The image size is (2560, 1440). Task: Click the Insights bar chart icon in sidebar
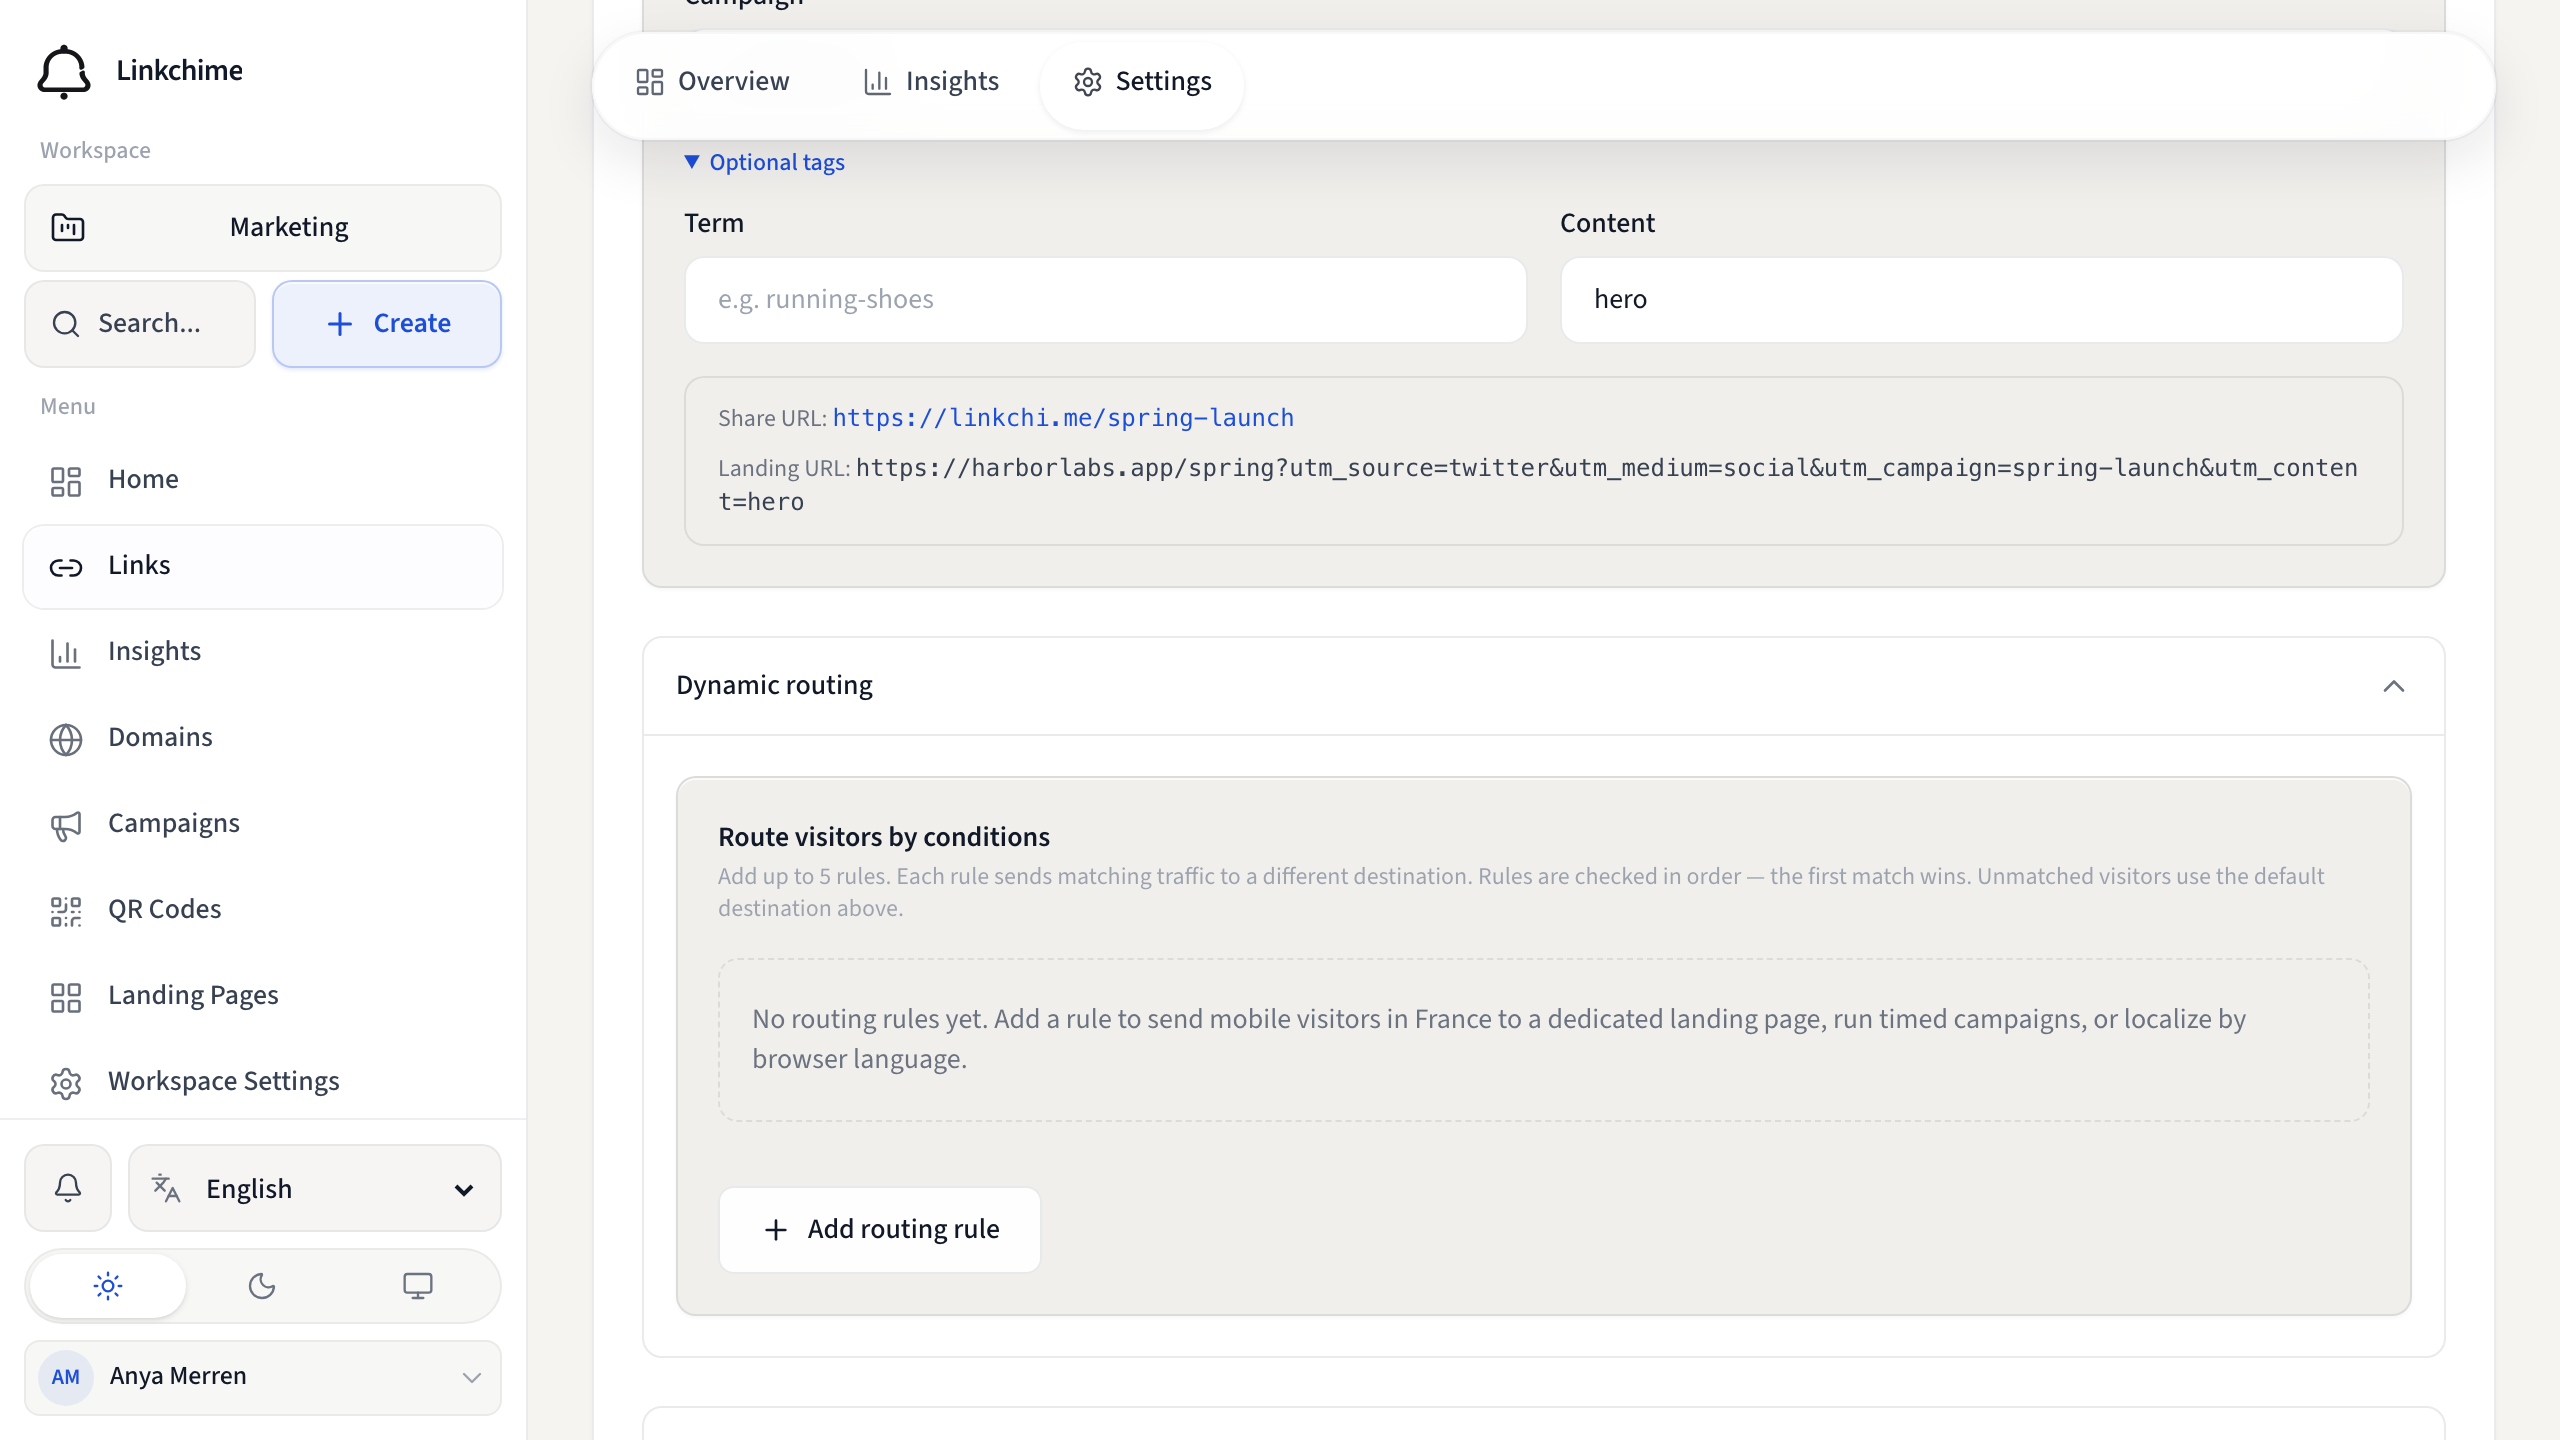(66, 653)
